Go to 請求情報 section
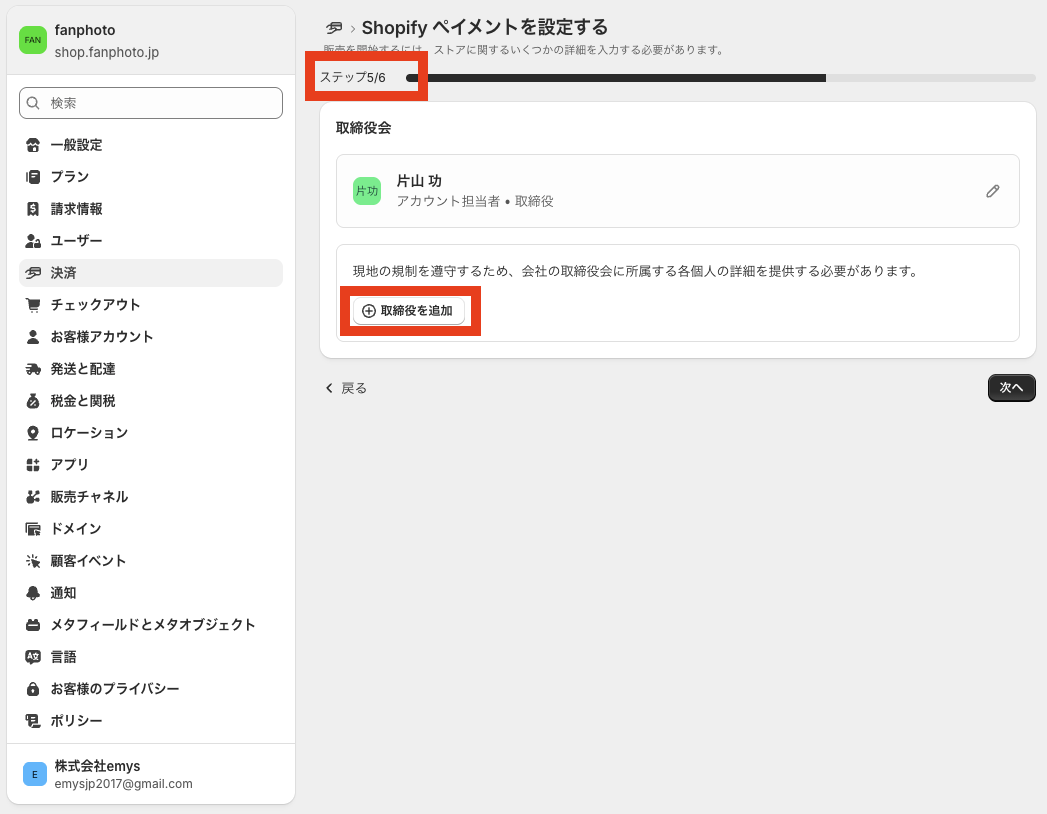This screenshot has width=1047, height=814. point(151,209)
